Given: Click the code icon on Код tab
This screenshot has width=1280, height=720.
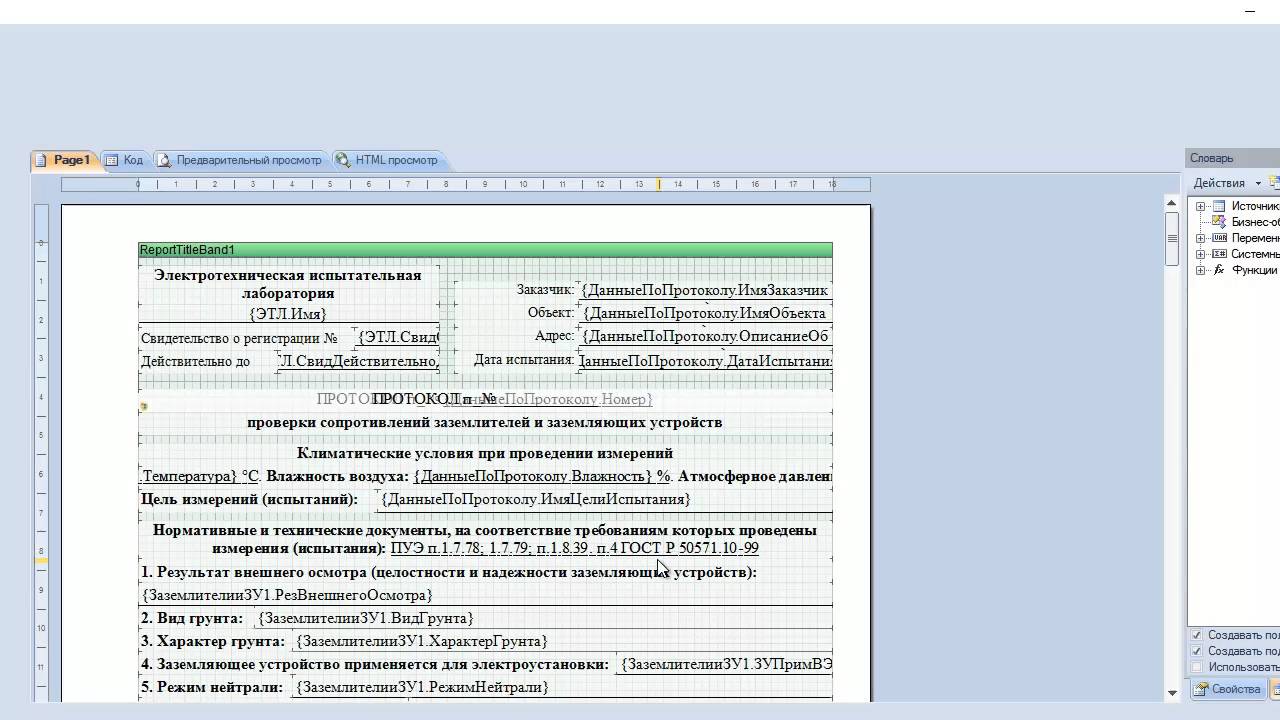Looking at the screenshot, I should tap(112, 160).
